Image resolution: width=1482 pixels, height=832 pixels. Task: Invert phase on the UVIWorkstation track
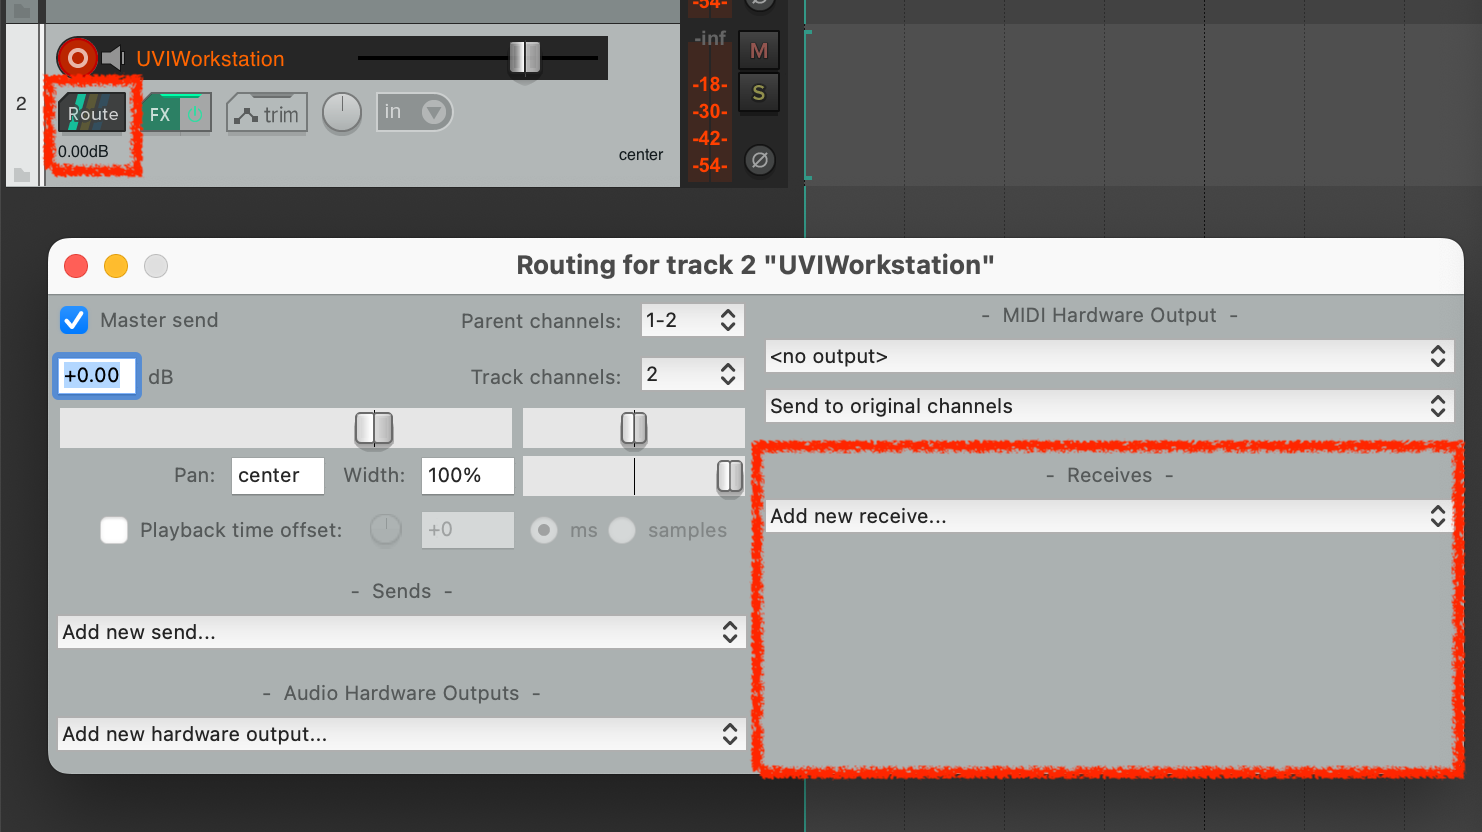click(x=759, y=160)
